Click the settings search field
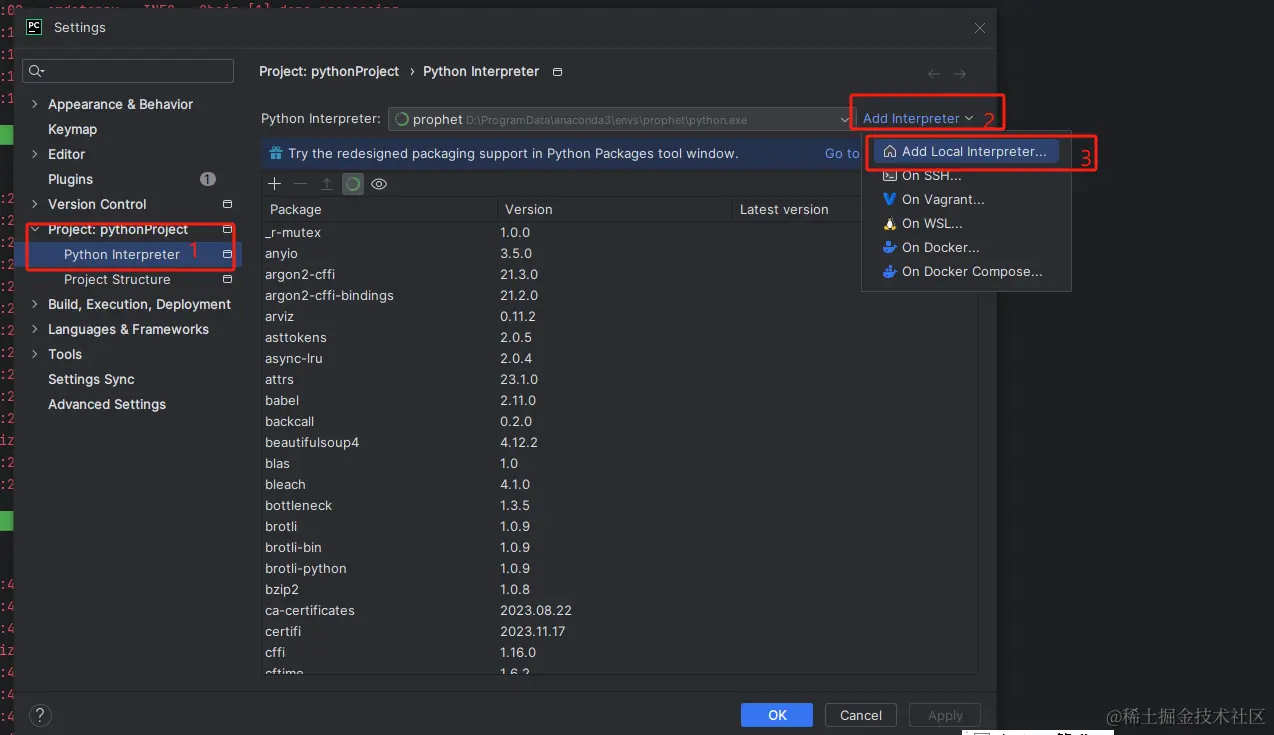 point(128,71)
